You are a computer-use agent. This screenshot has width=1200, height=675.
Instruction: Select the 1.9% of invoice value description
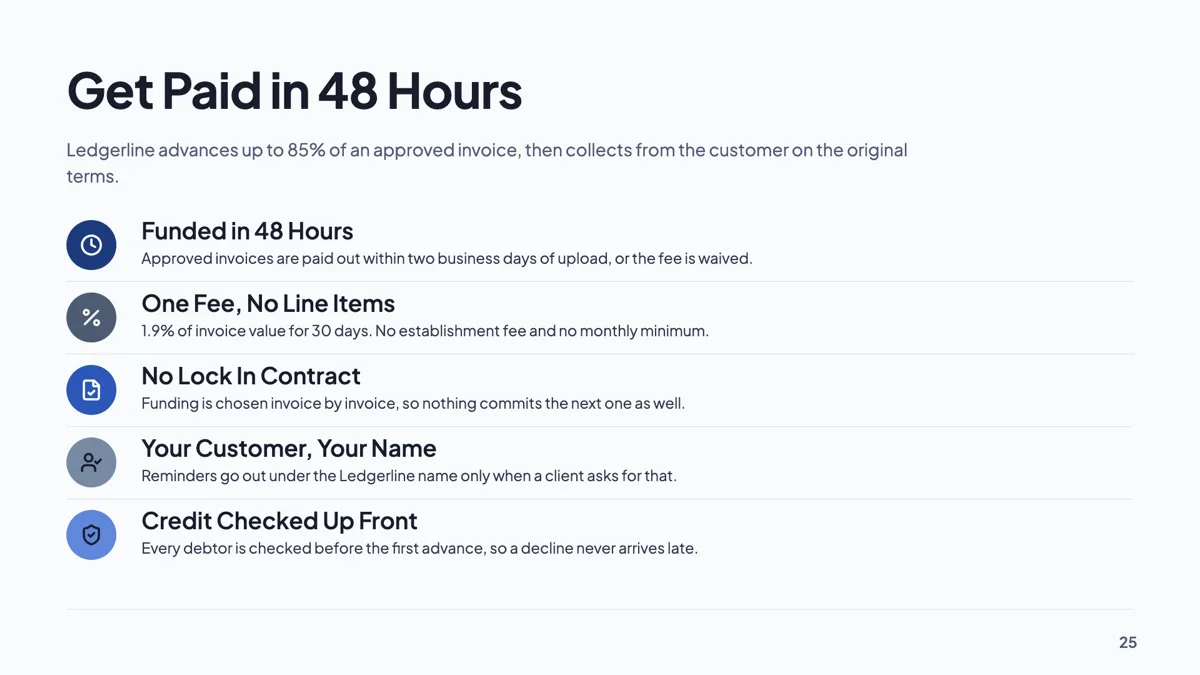(425, 331)
